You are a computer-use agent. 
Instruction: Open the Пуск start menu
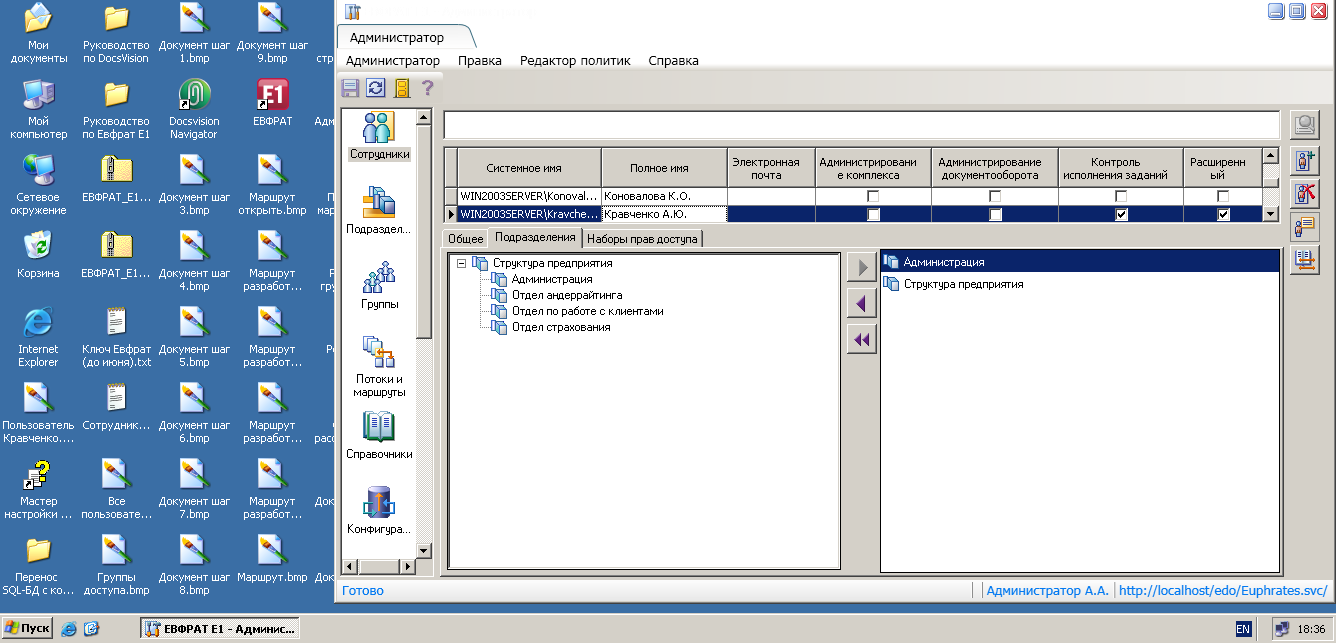[x=28, y=629]
